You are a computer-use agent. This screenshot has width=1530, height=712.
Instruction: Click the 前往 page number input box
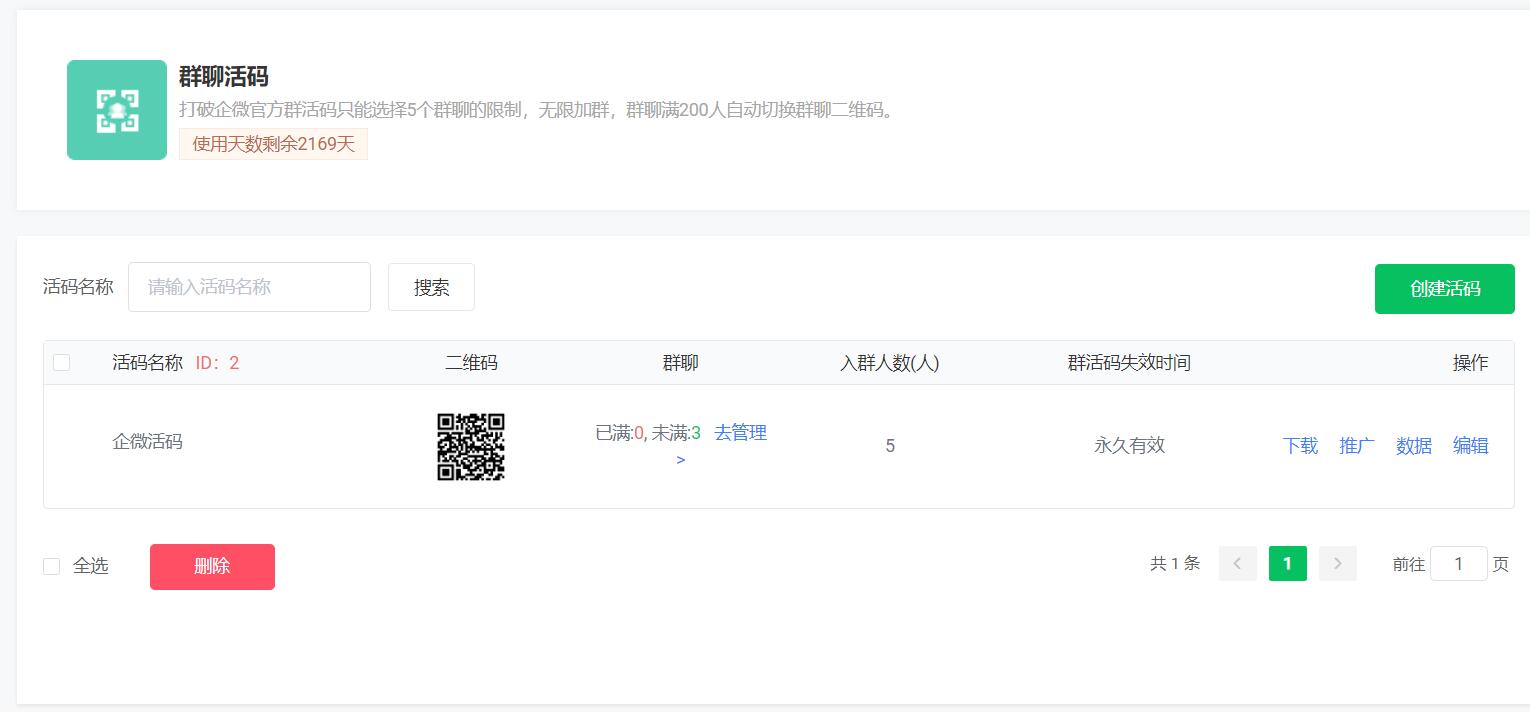(x=1458, y=564)
